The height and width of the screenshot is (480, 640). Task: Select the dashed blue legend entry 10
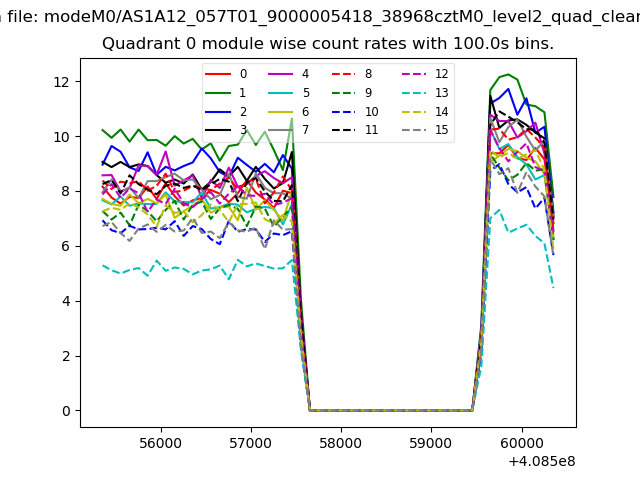click(x=342, y=112)
